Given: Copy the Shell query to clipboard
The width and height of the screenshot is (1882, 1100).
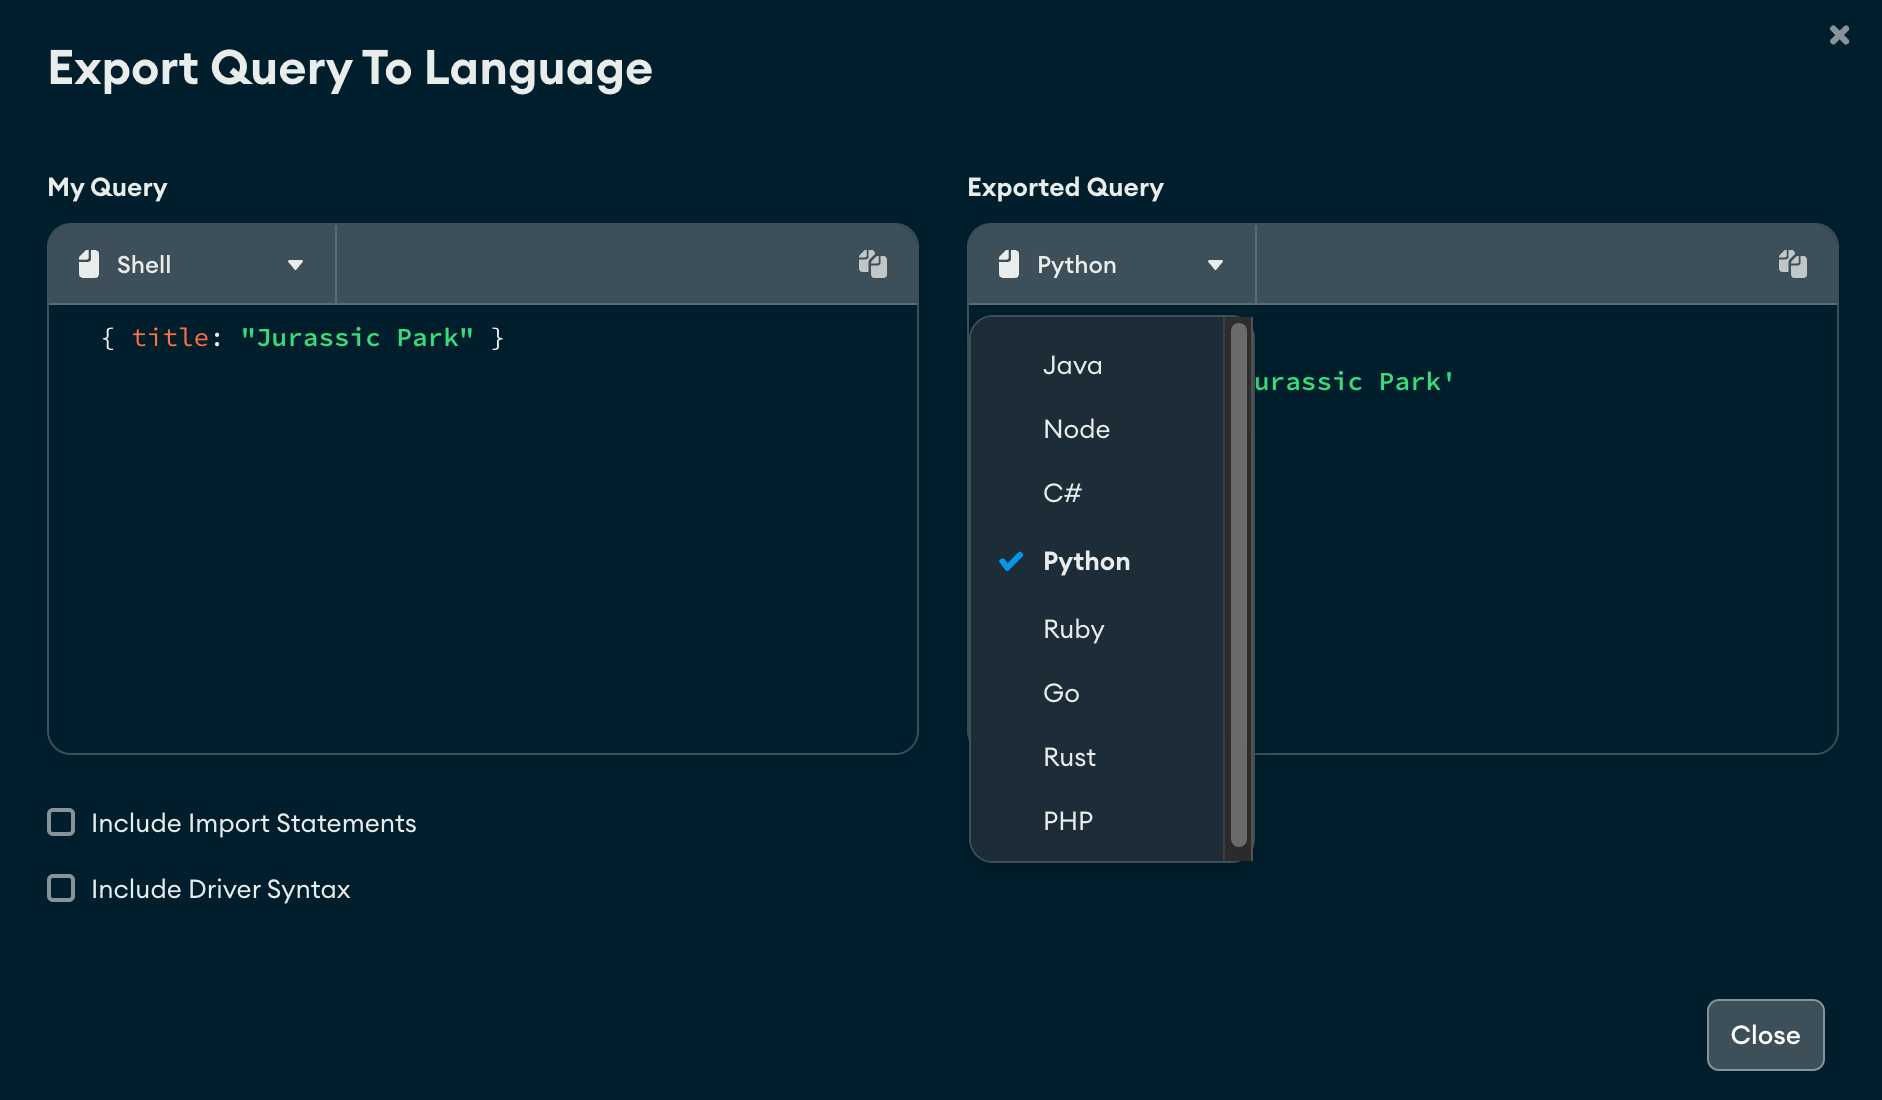Looking at the screenshot, I should [872, 264].
